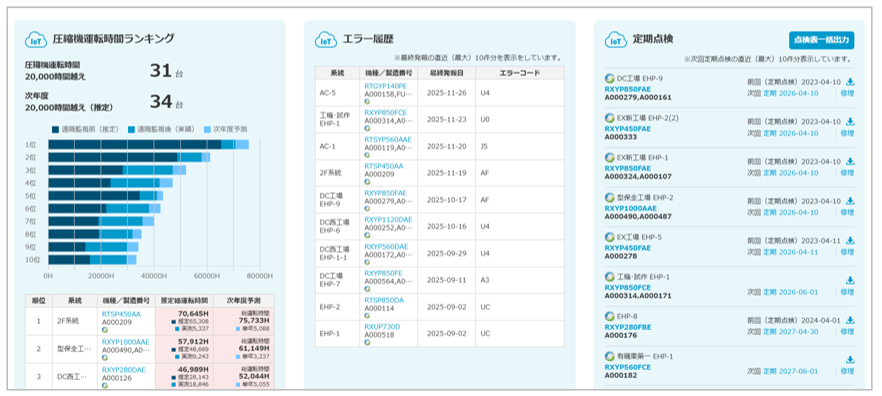882x396 pixels.
Task: Download the DC工場 EHP-9 inspection report
Action: pos(850,82)
